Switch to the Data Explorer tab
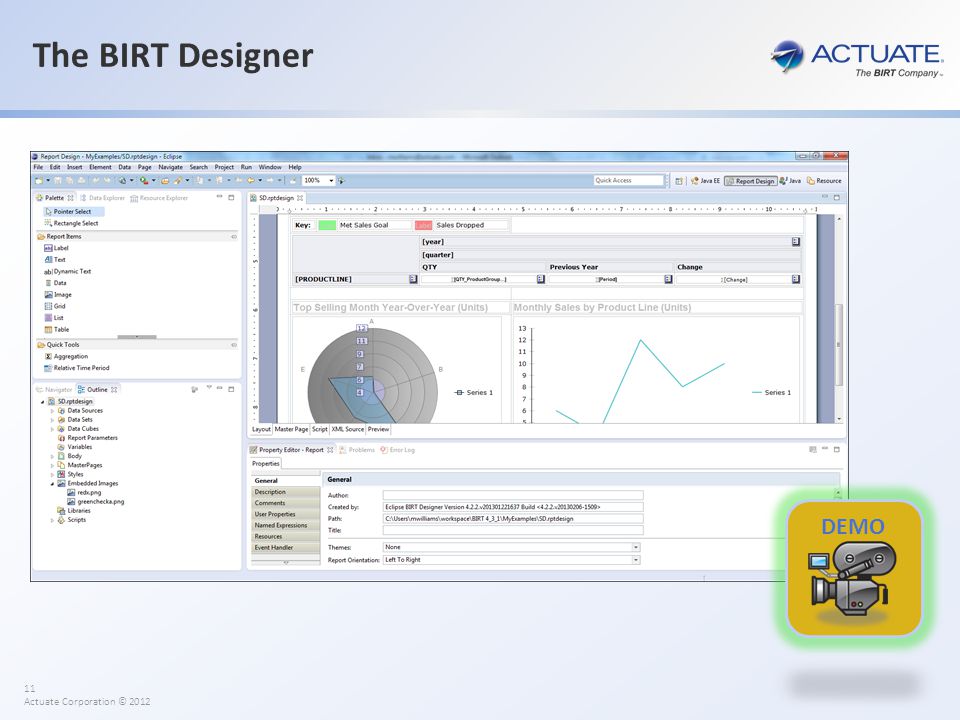 [x=103, y=198]
